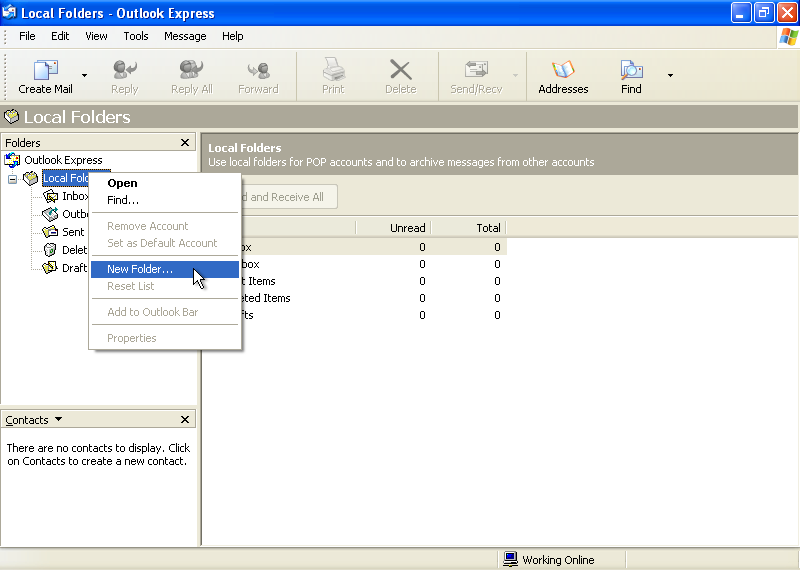Open the Edit menu
The image size is (800, 570).
(x=60, y=36)
